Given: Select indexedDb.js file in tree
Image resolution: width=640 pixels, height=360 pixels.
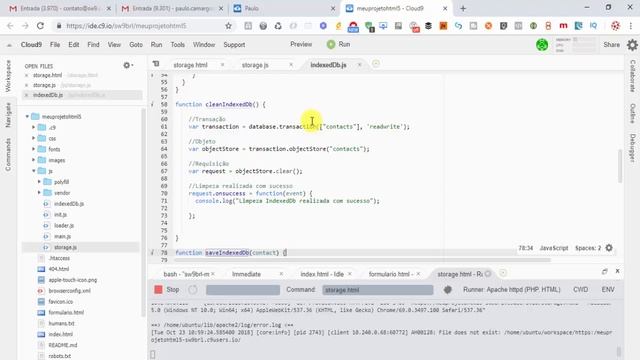Looking at the screenshot, I should [x=69, y=204].
